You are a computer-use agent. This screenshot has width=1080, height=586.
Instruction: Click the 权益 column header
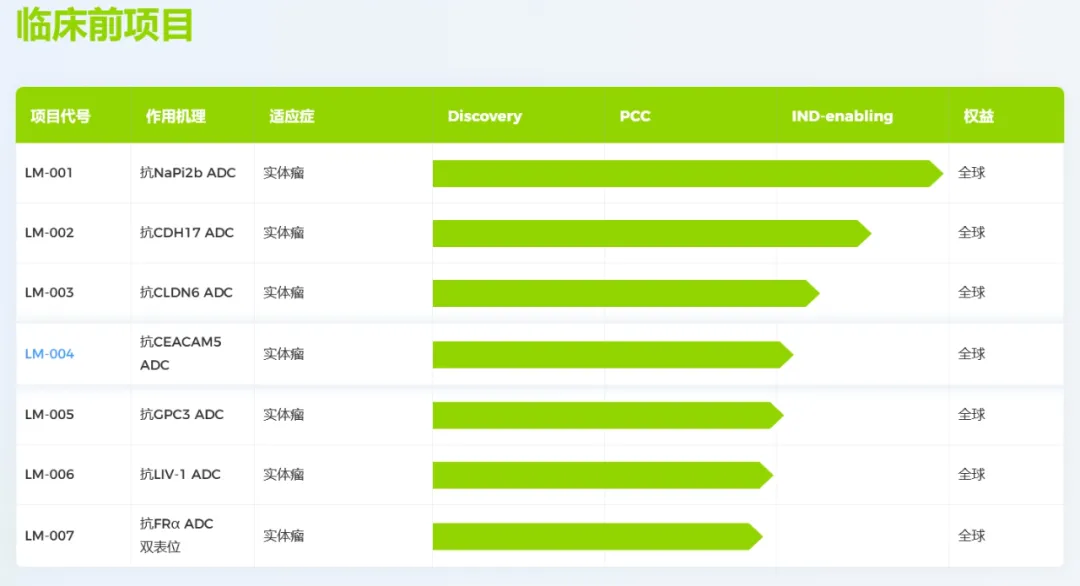coord(979,116)
